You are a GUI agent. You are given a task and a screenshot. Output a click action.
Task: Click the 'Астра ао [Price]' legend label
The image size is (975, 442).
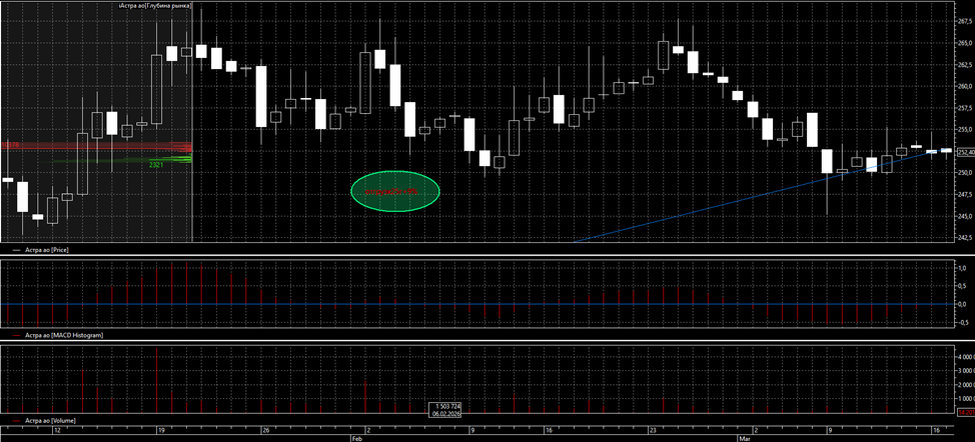(47, 249)
